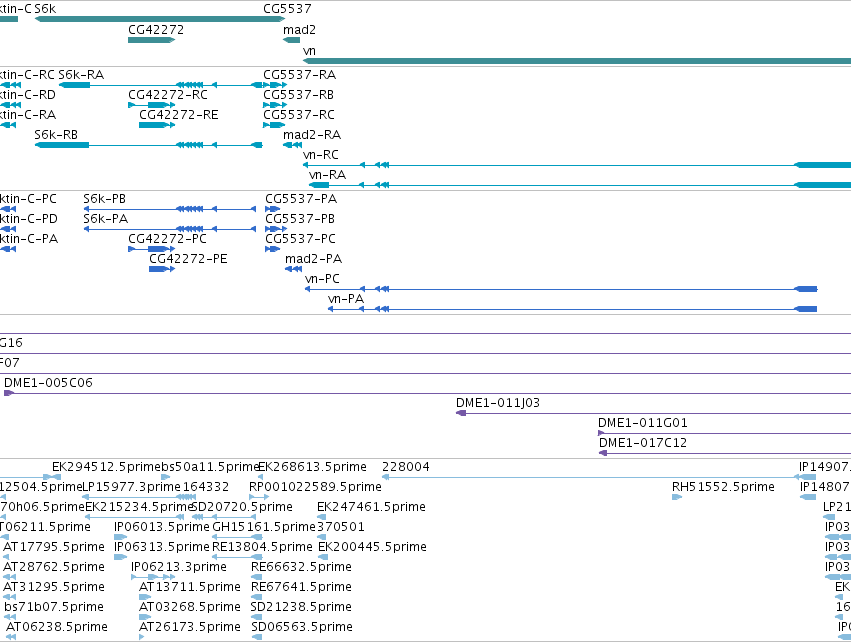Screen dimensions: 851x642
Task: Click the DME1-005C06 clone label
Action: point(48,383)
